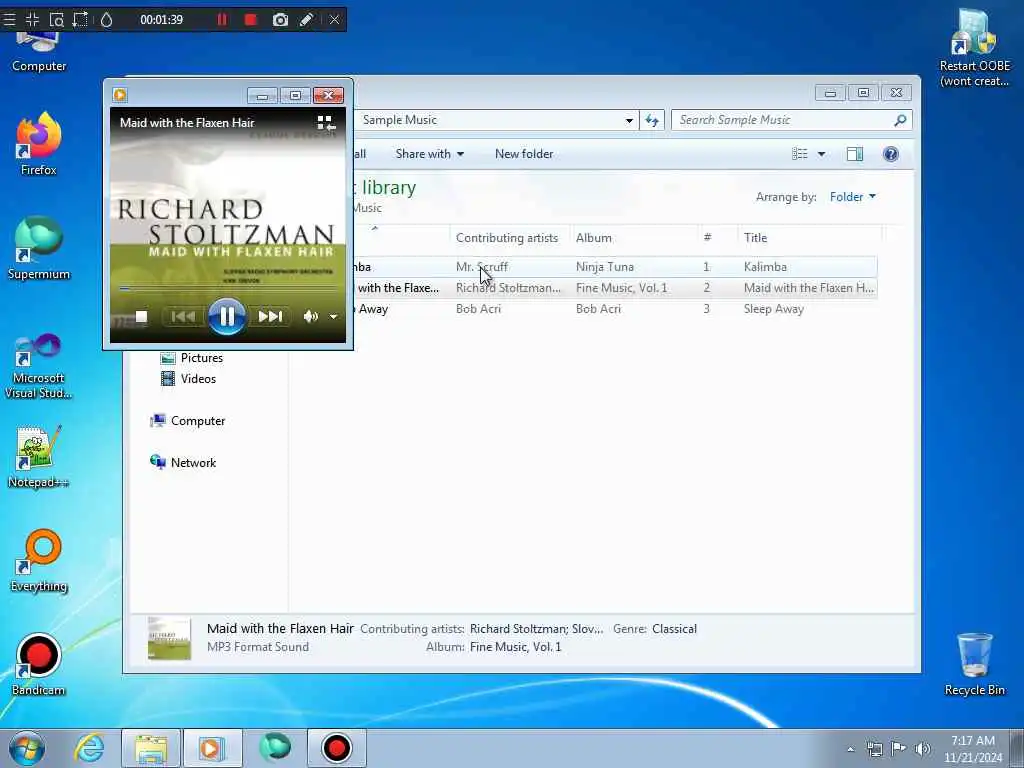1024x768 pixels.
Task: Open the Media Player volume dropdown arrow
Action: pyautogui.click(x=334, y=317)
